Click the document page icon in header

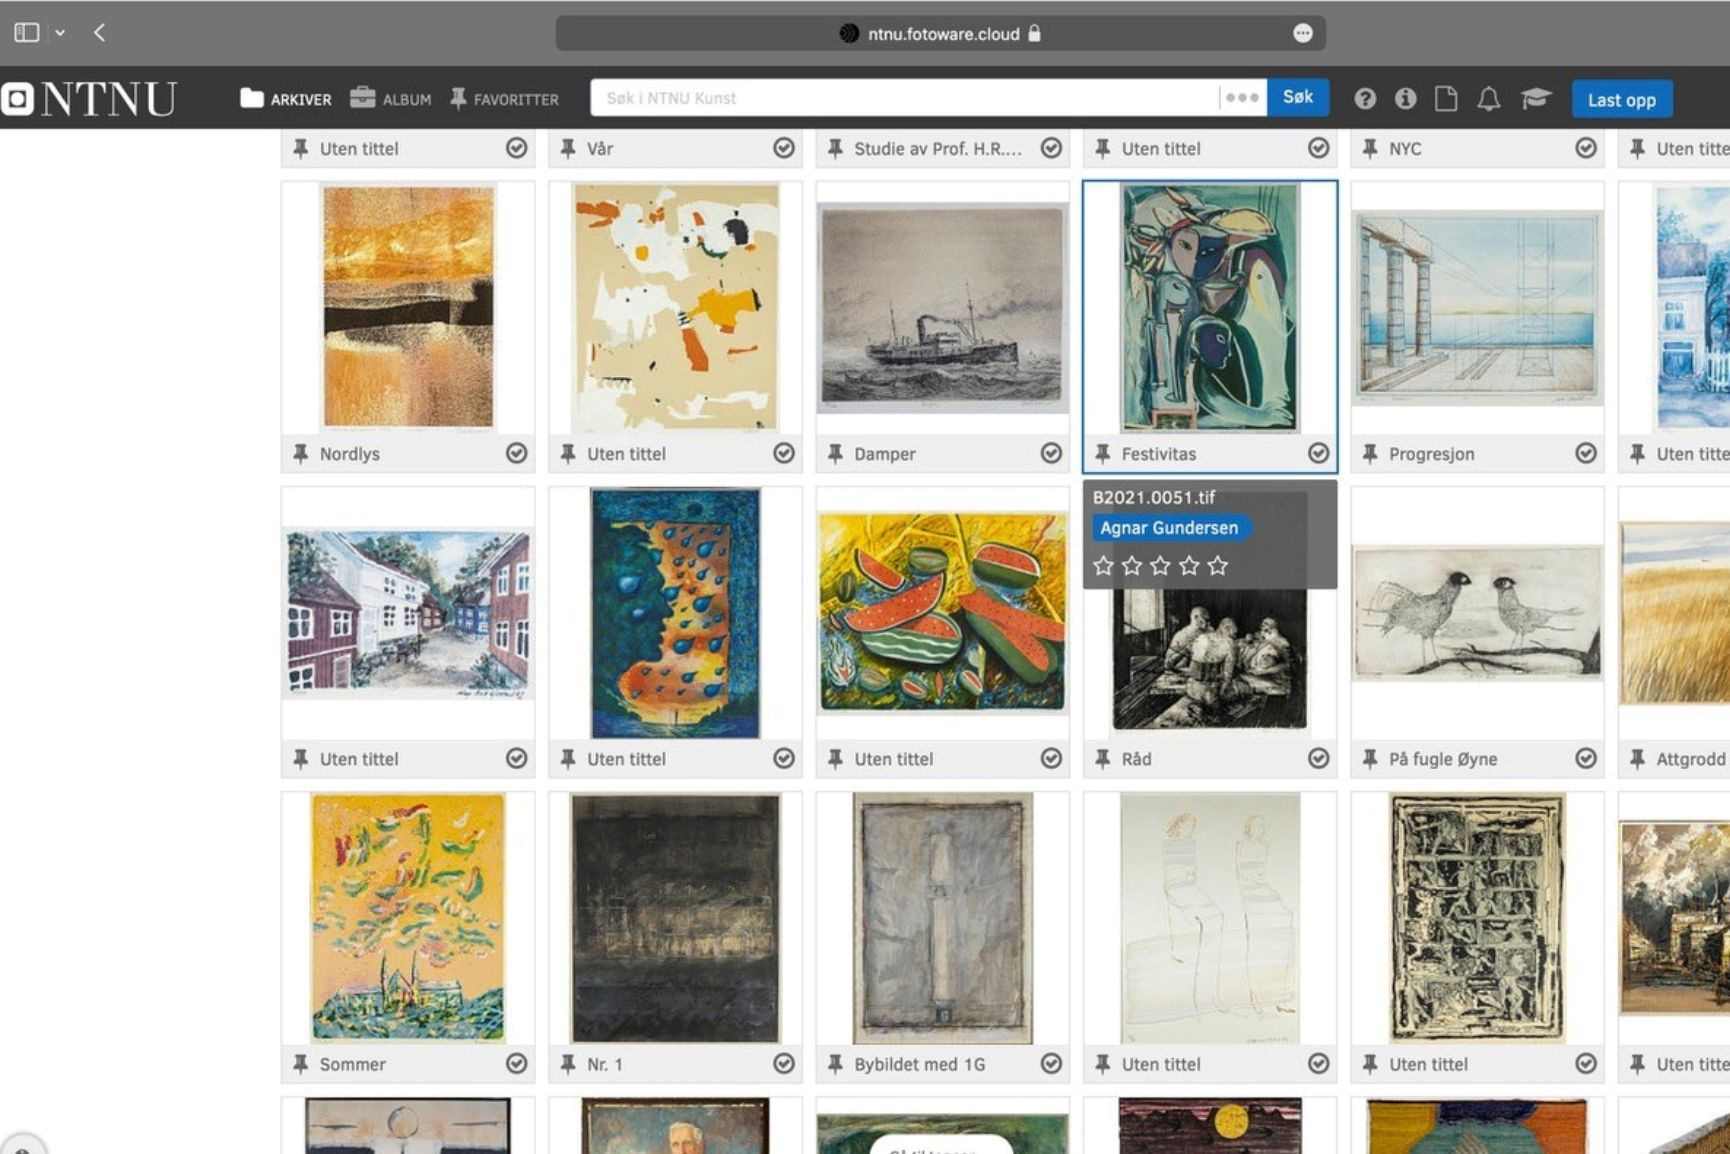[1446, 98]
